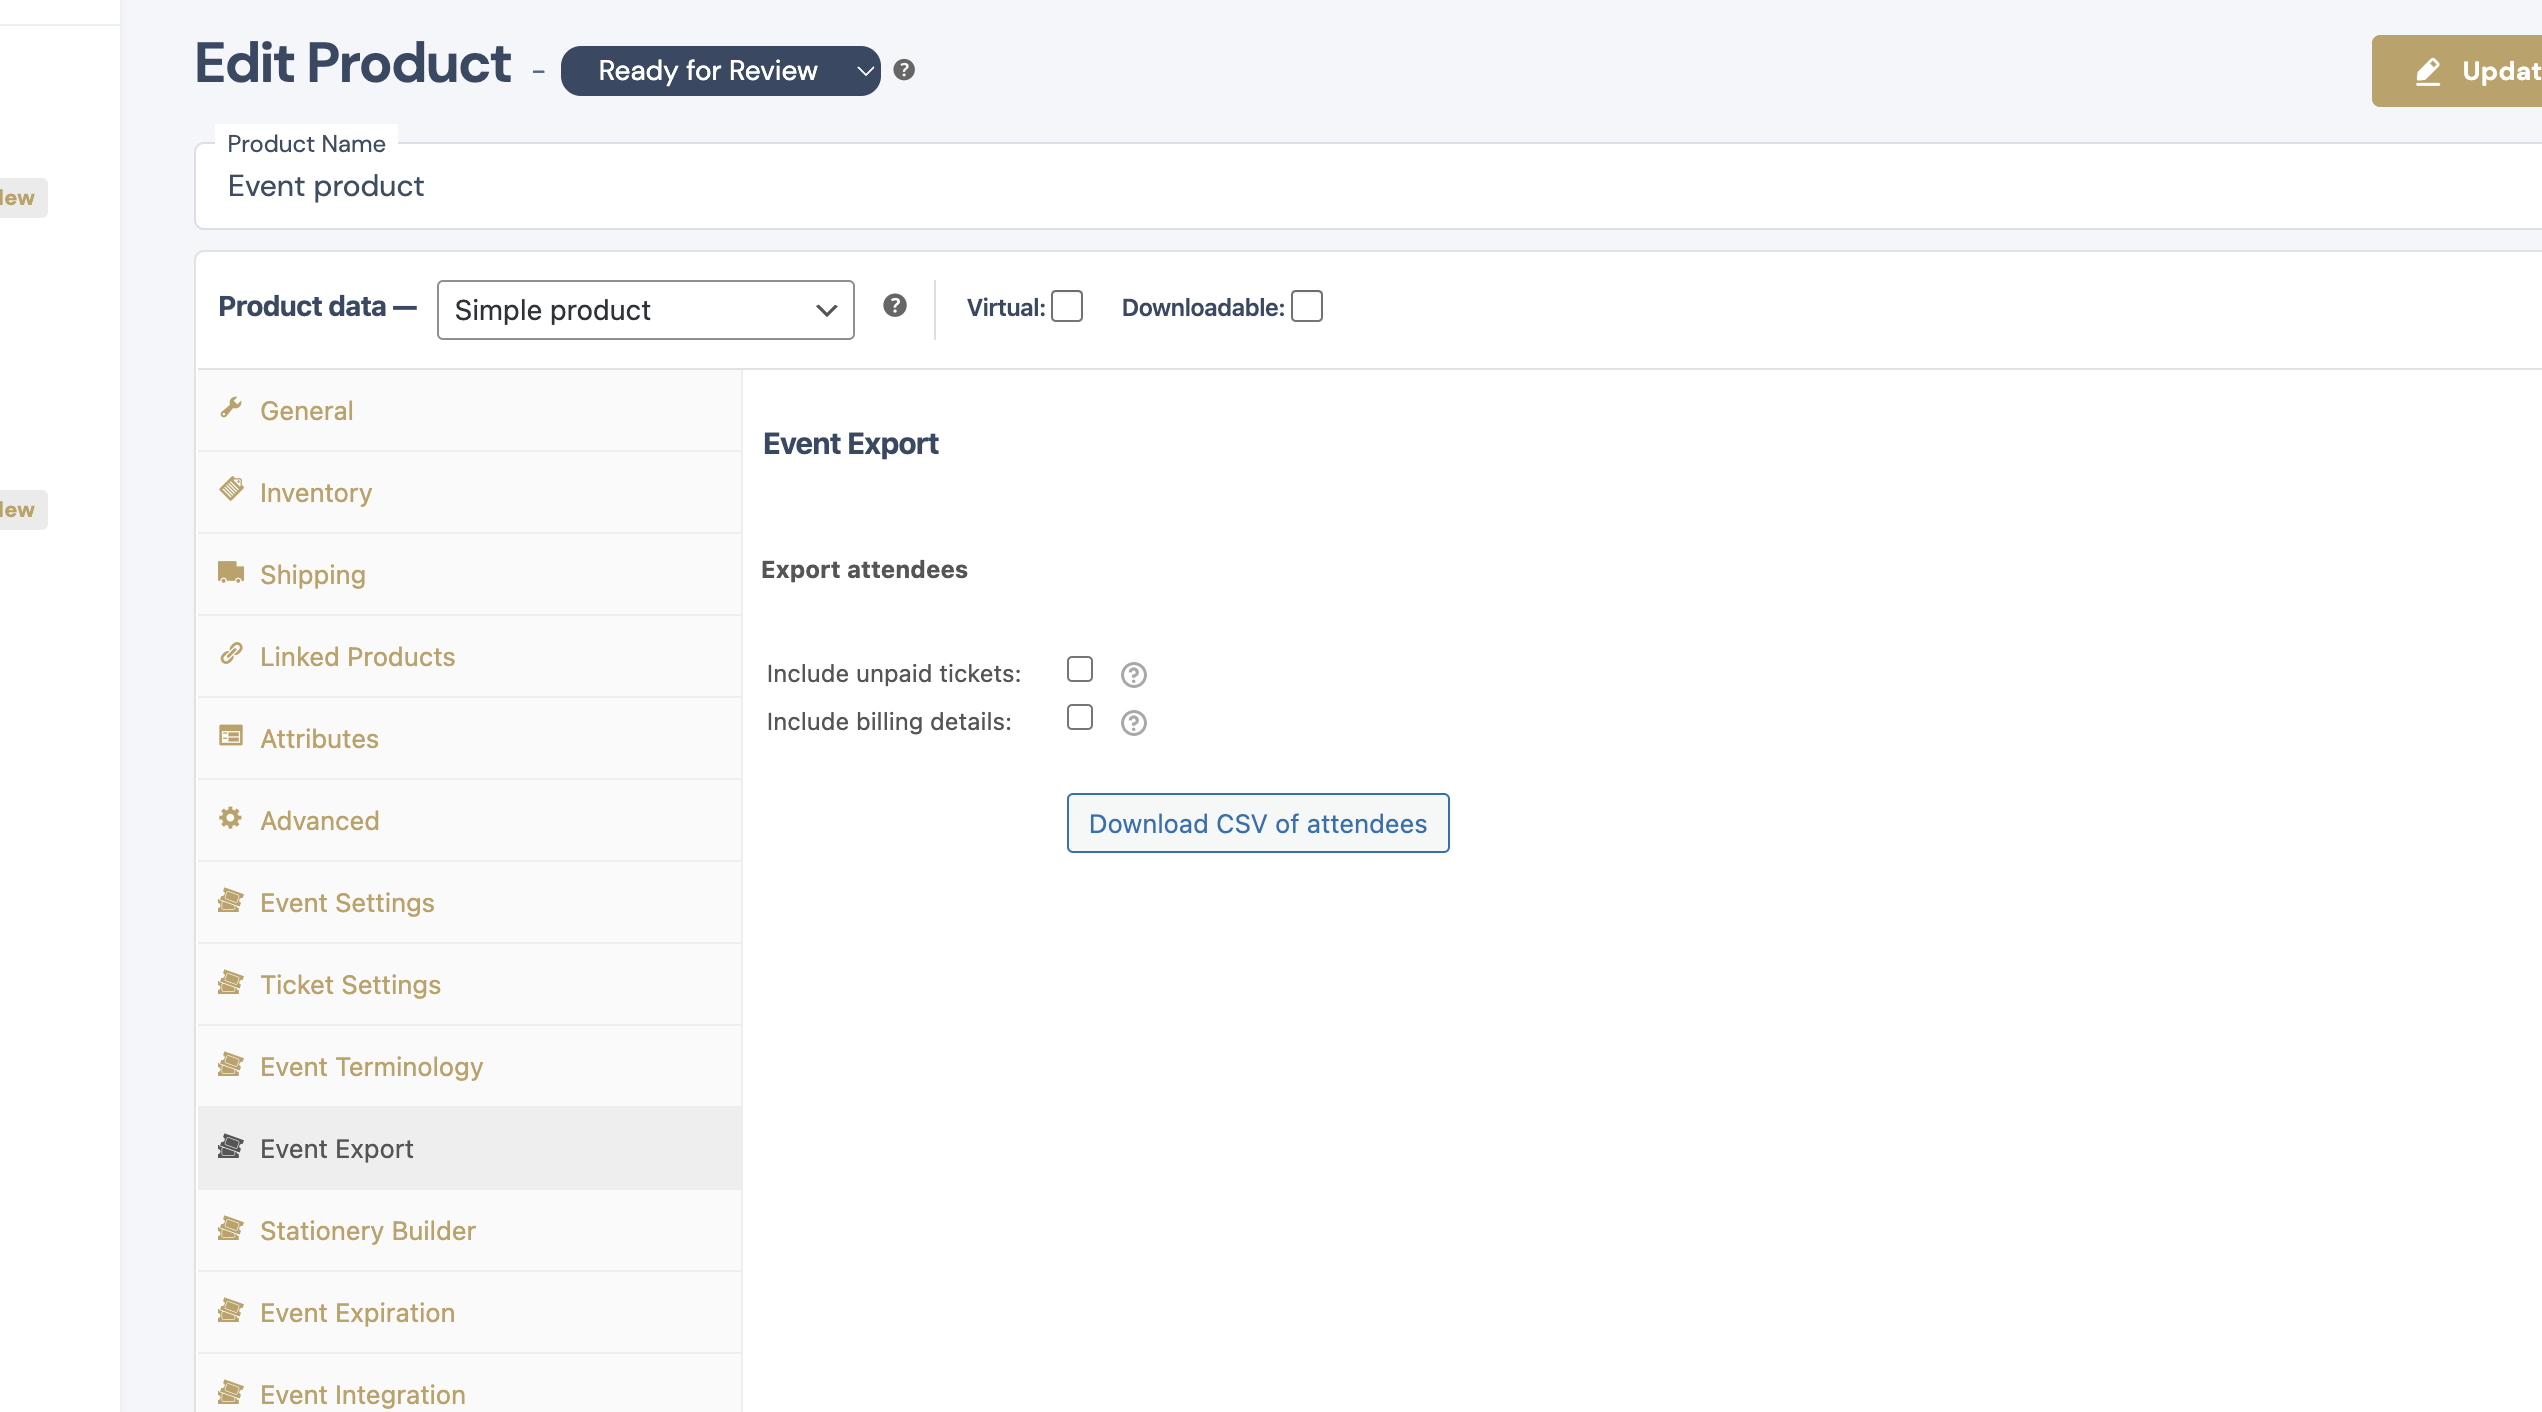The width and height of the screenshot is (2542, 1412).
Task: Click the ticket icon beside Event Export
Action: (x=231, y=1146)
